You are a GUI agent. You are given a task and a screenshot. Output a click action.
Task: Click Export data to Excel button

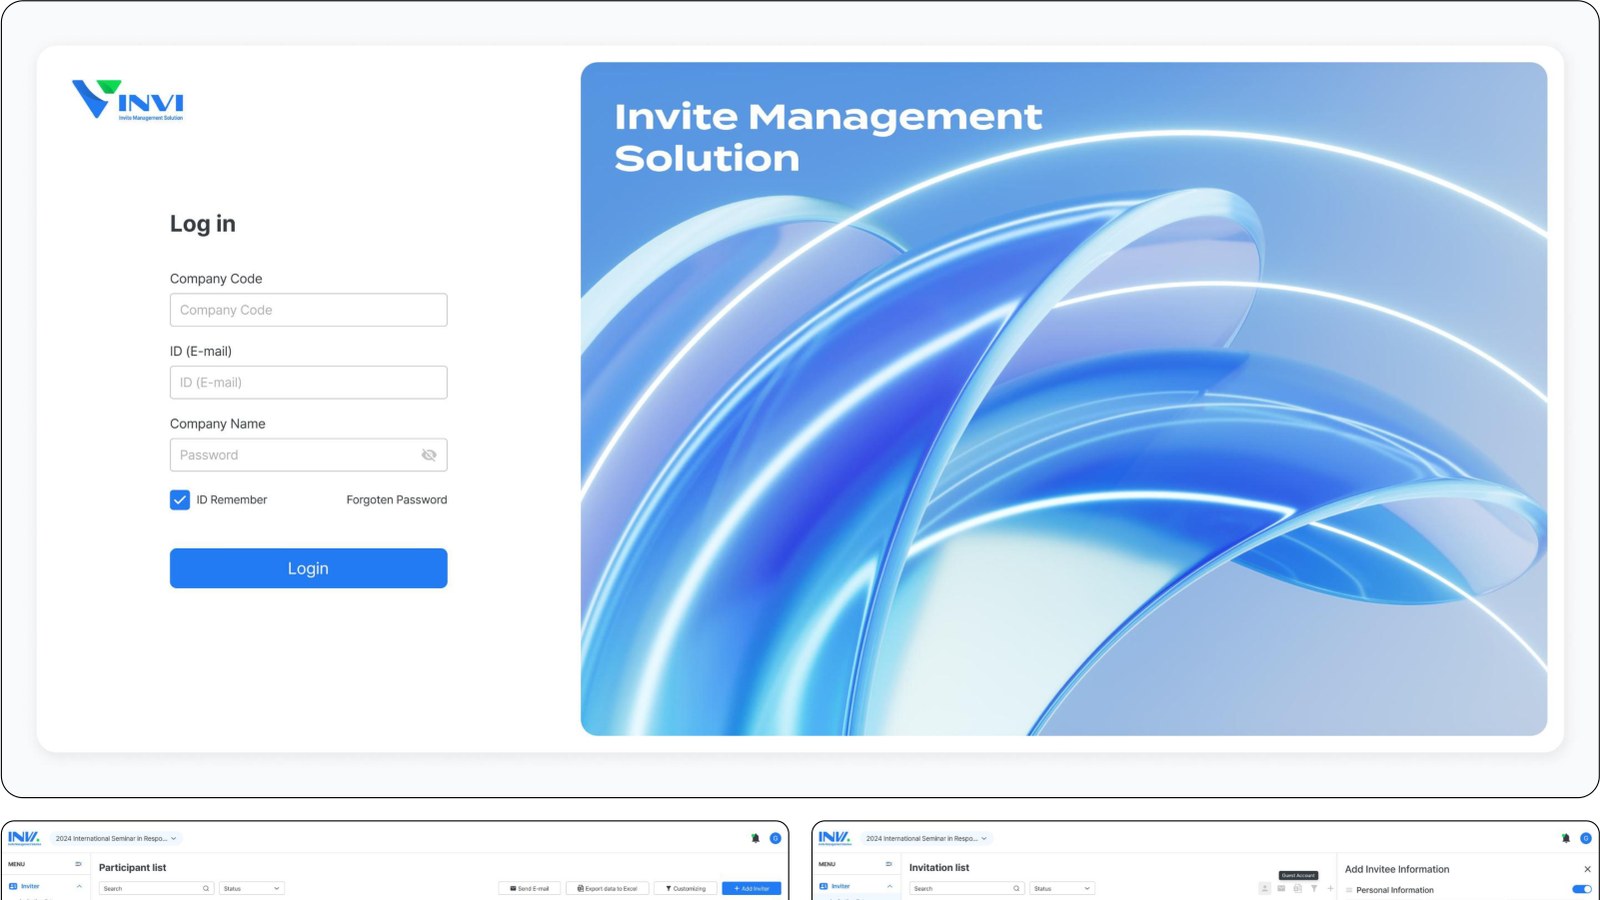coord(607,888)
